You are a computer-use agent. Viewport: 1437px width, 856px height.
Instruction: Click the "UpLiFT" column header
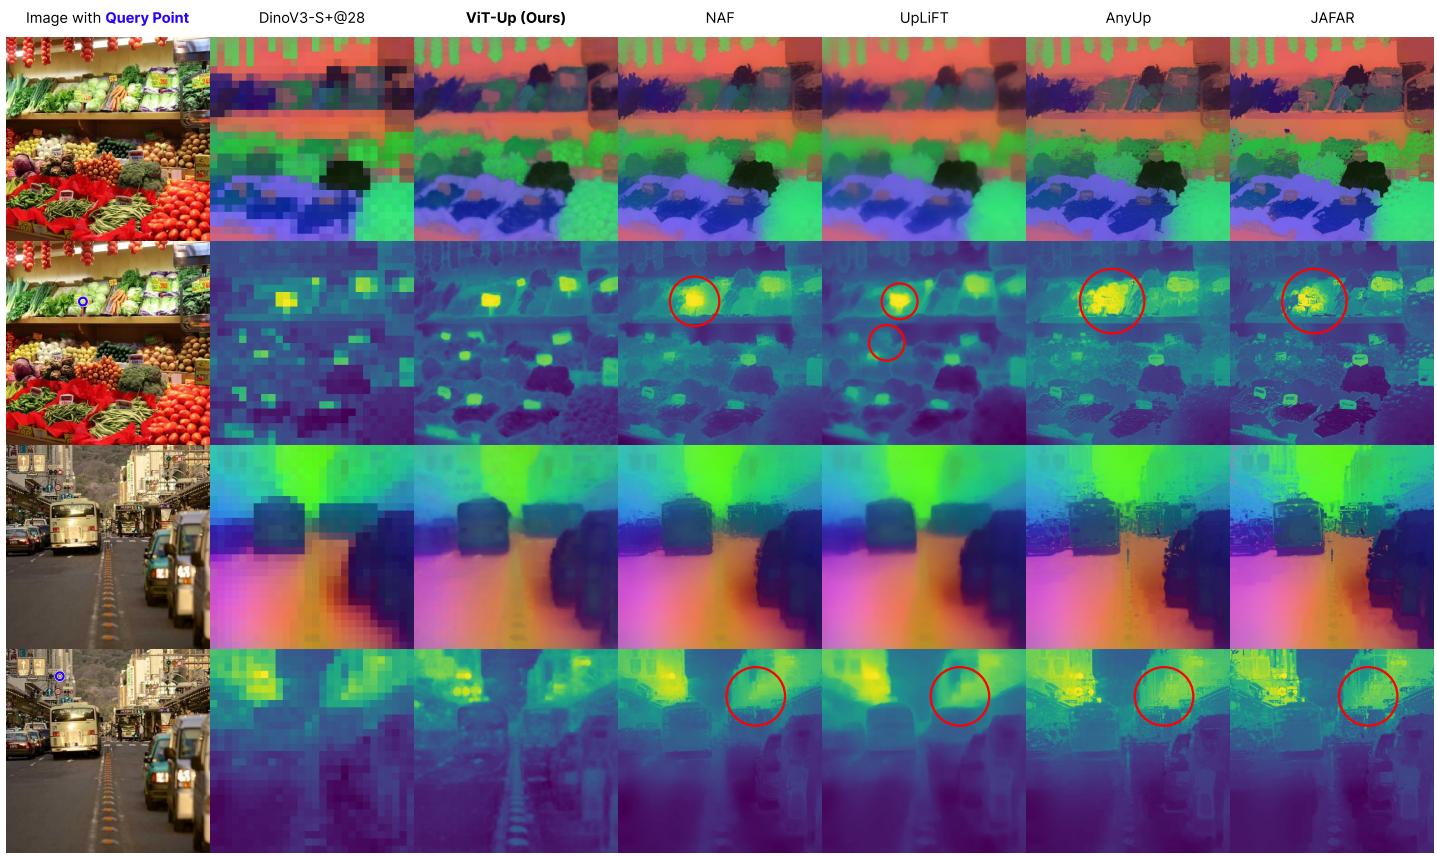pos(923,18)
